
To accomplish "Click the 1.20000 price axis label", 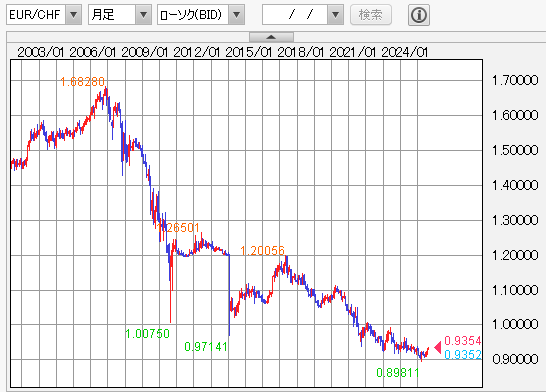I will (x=515, y=256).
